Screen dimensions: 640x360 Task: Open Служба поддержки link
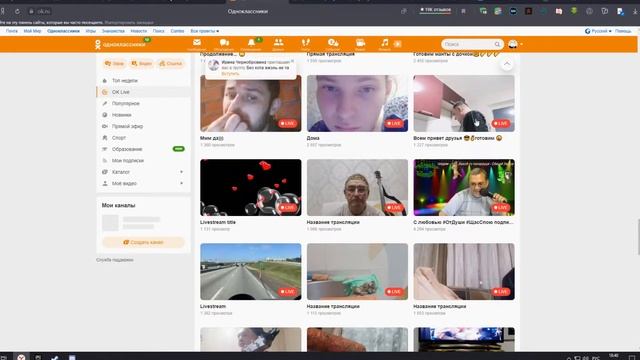[115, 260]
